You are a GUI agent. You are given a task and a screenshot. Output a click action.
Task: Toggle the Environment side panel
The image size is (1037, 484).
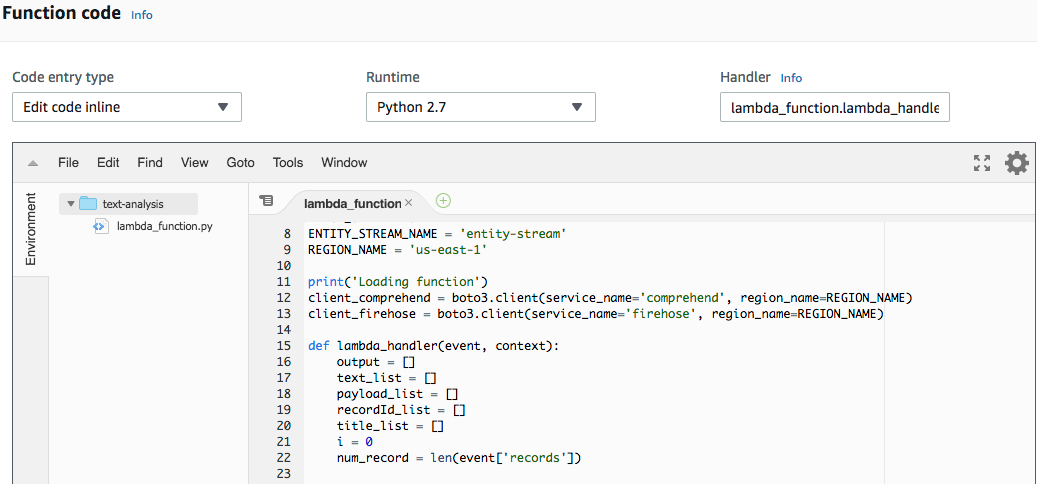pos(31,229)
